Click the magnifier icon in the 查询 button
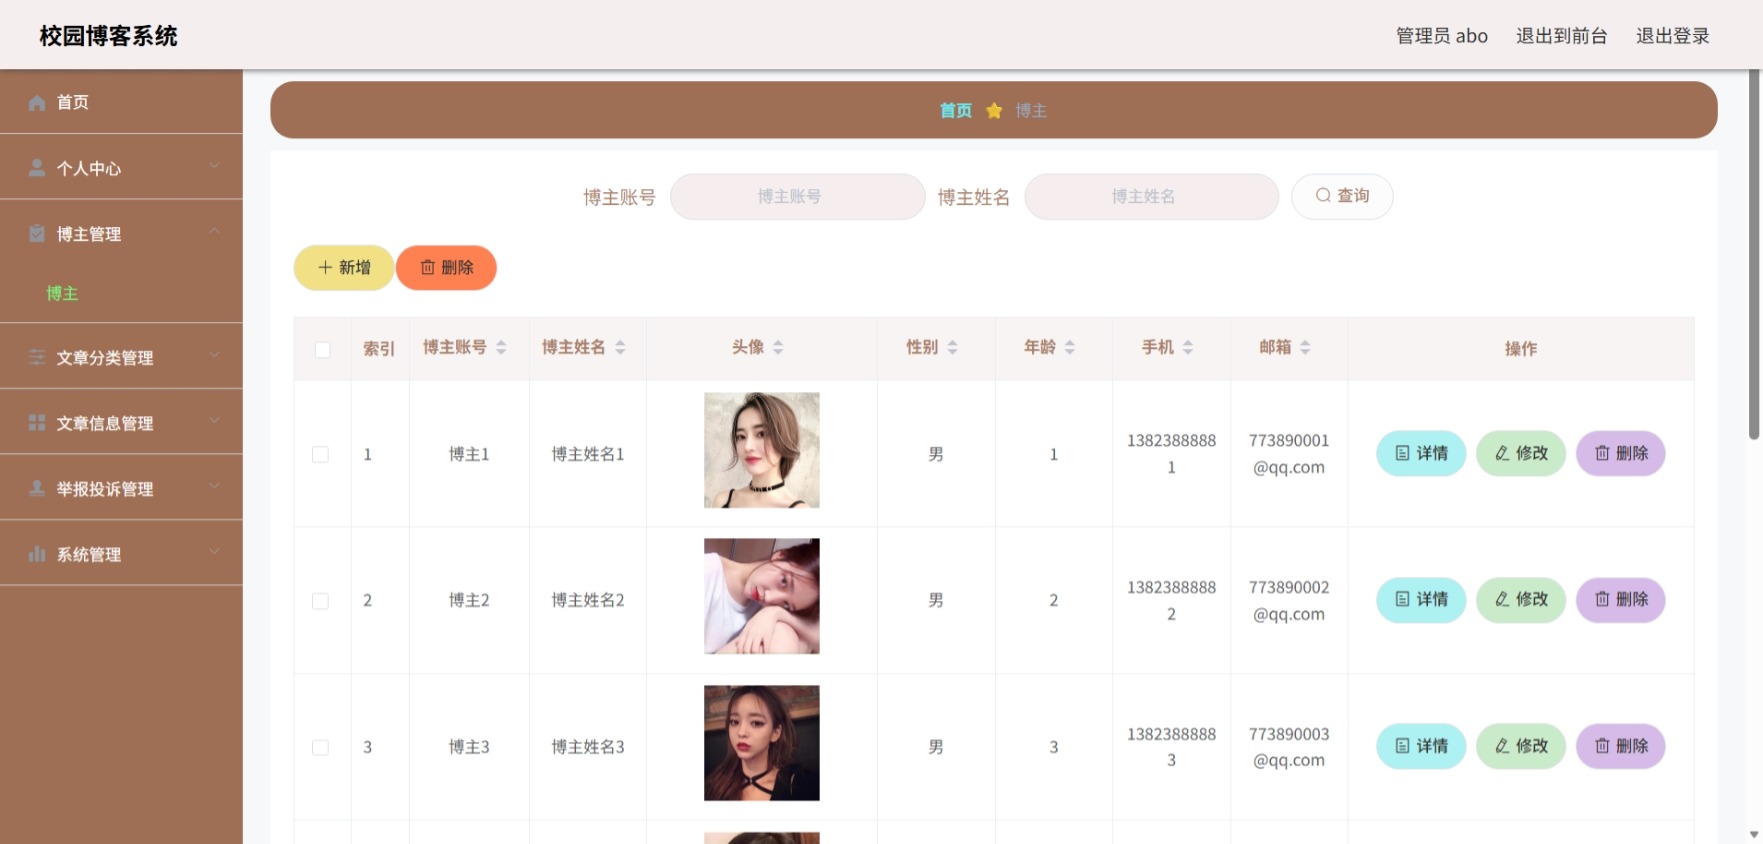The width and height of the screenshot is (1763, 844). (x=1323, y=196)
